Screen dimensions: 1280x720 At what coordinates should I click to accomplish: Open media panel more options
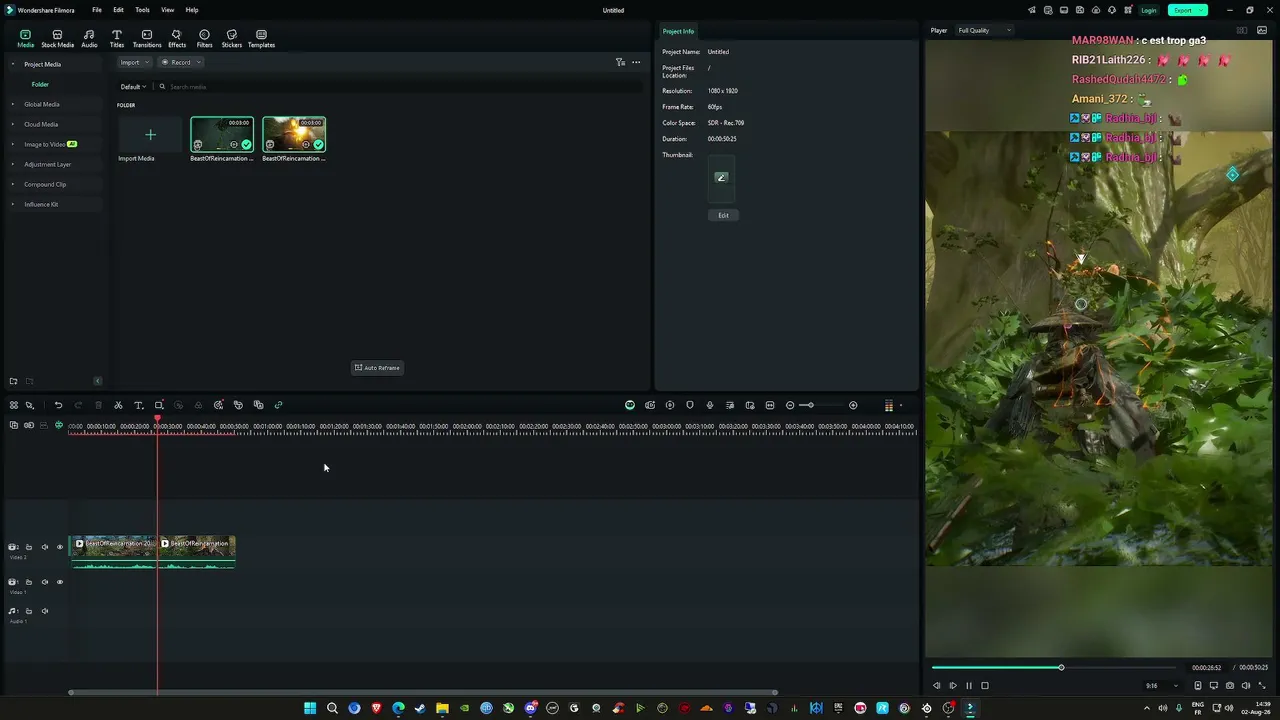point(636,62)
